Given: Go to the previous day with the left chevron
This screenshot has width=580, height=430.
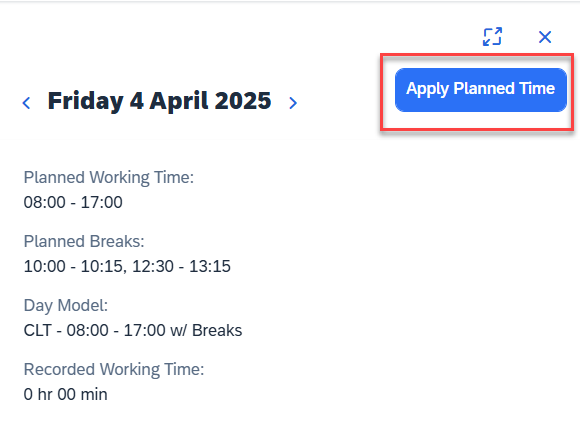Looking at the screenshot, I should pos(26,103).
